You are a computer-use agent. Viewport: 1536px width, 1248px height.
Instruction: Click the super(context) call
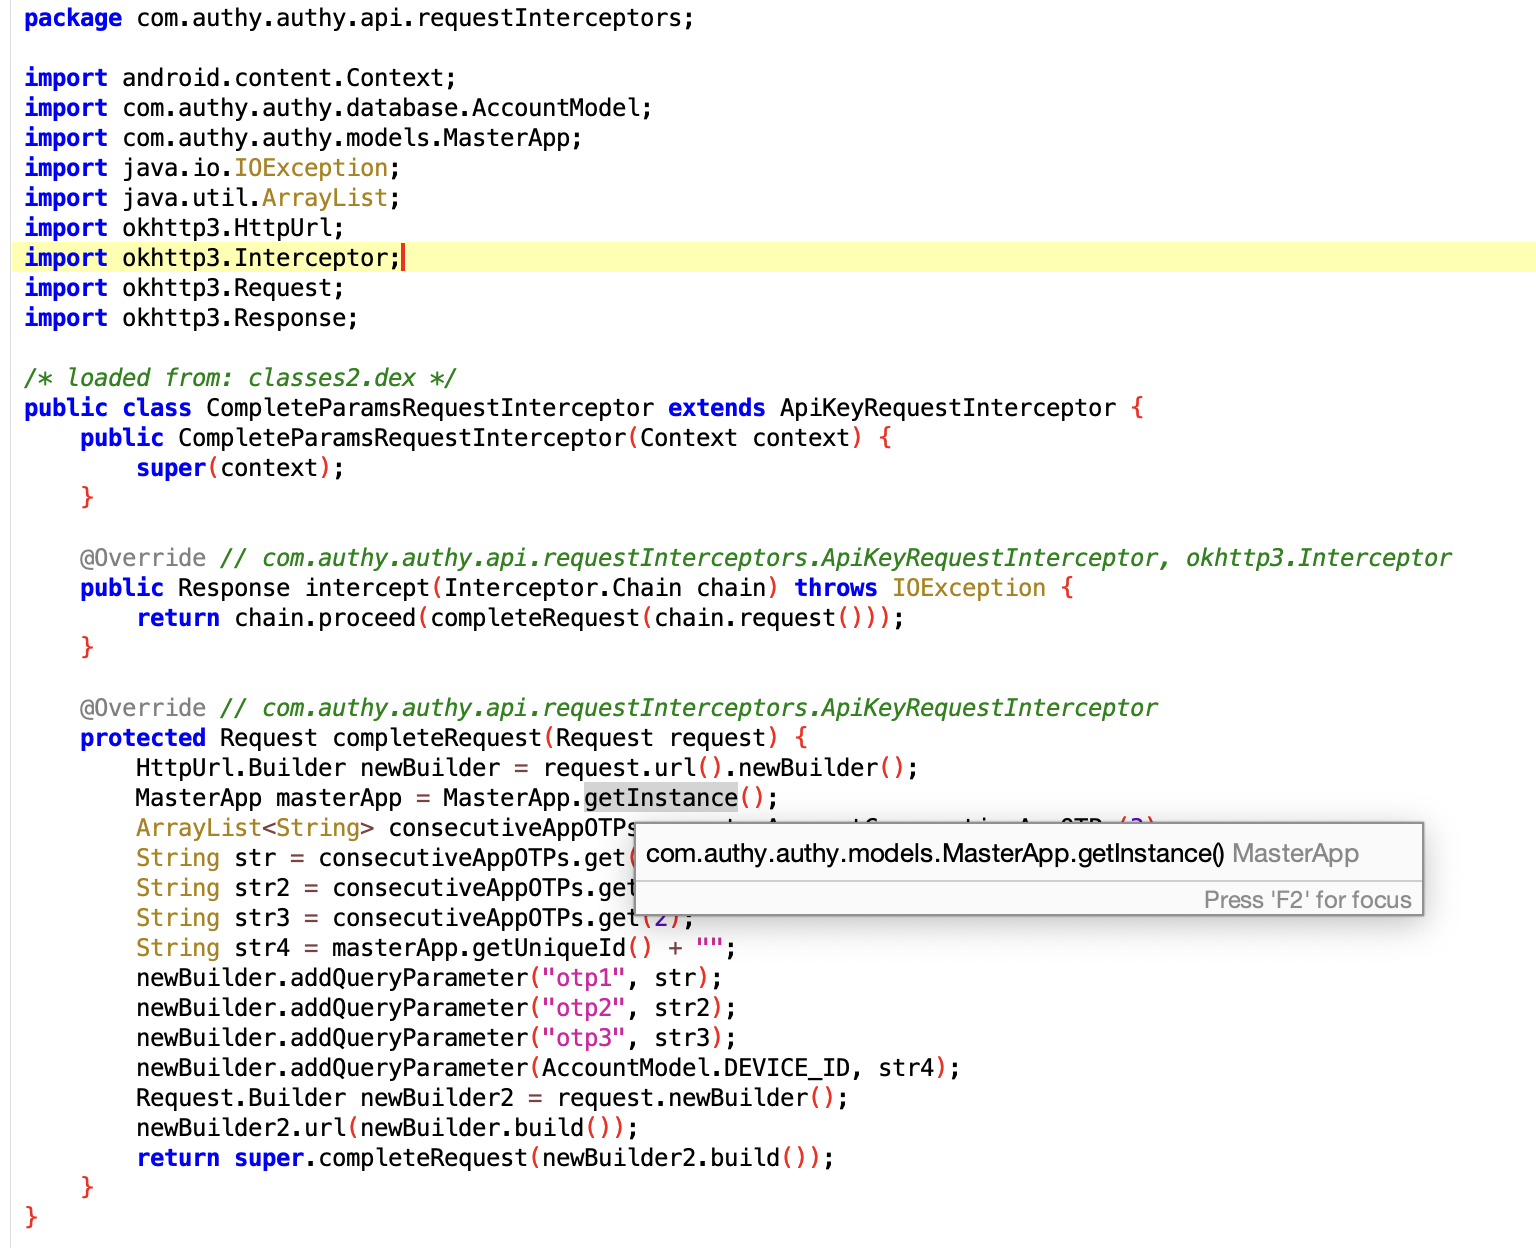point(240,468)
